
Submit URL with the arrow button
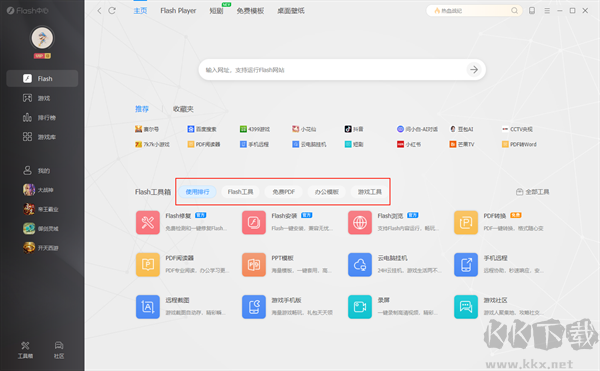click(x=474, y=70)
